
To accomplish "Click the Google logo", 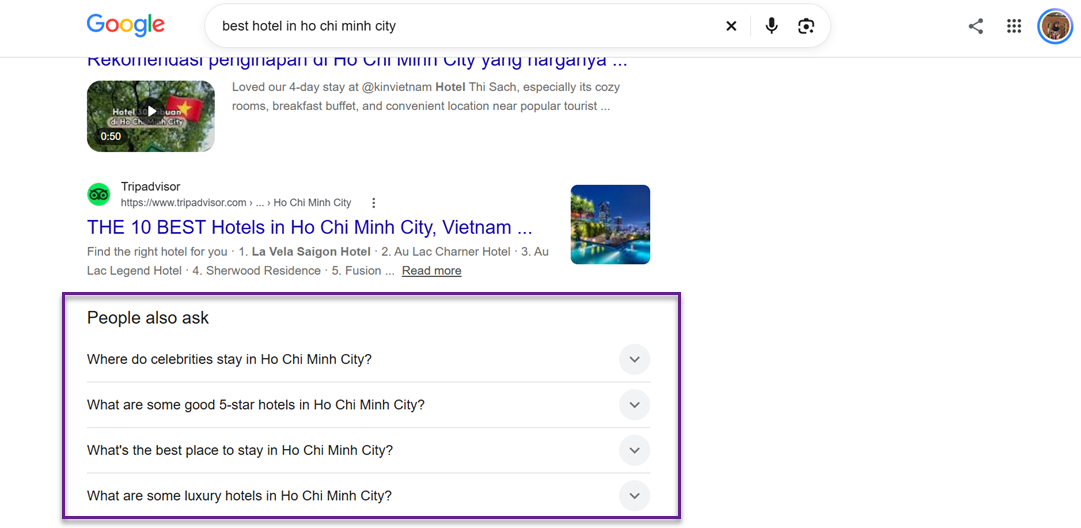I will point(125,26).
